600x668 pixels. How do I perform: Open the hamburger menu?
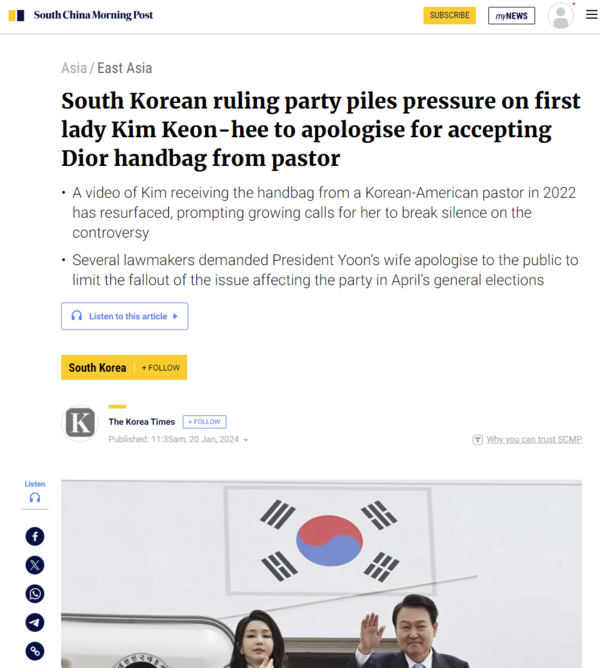pyautogui.click(x=591, y=15)
